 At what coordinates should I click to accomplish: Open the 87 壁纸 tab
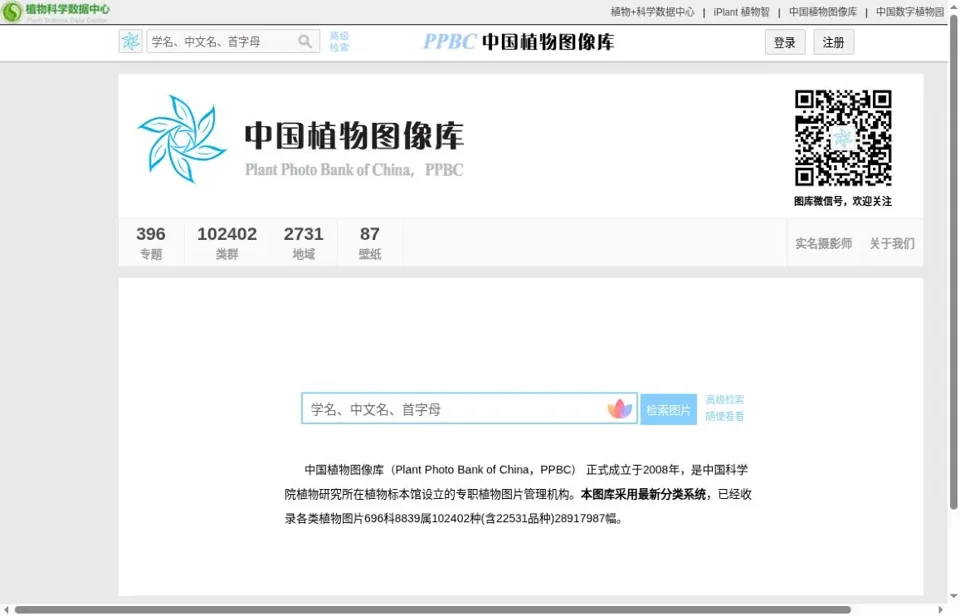click(x=370, y=242)
